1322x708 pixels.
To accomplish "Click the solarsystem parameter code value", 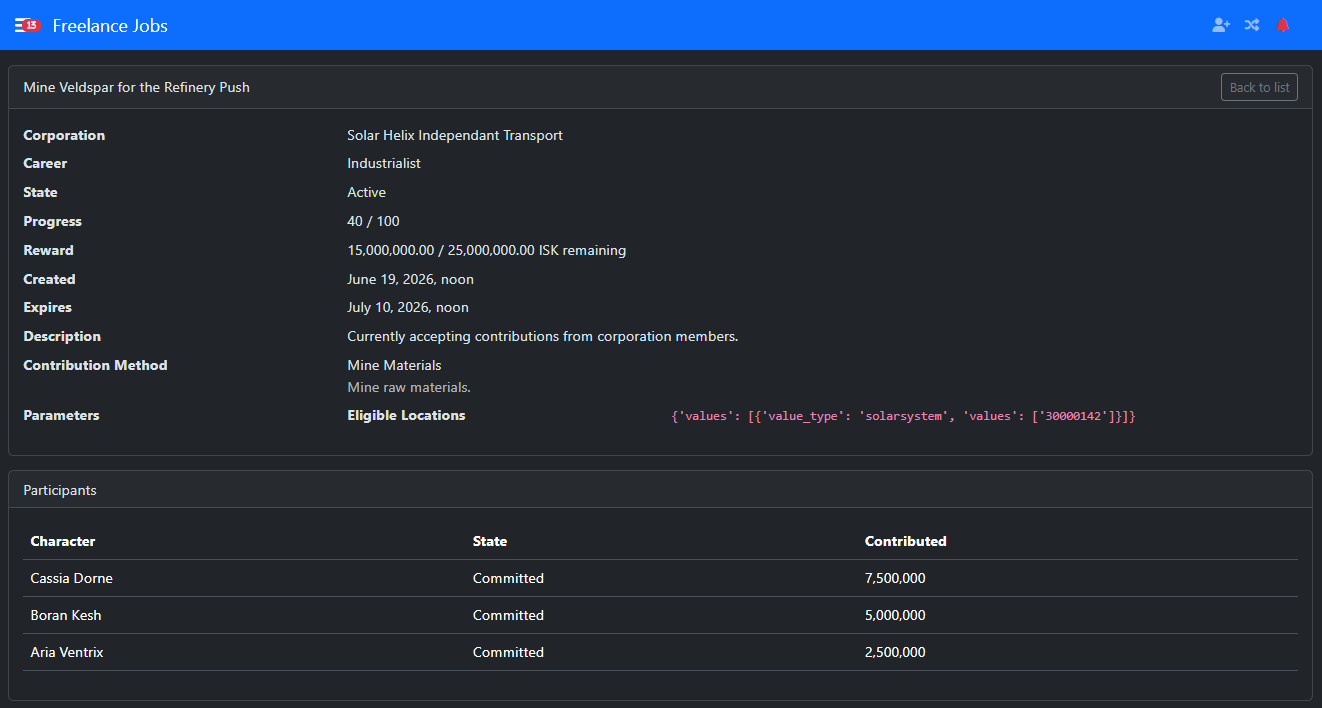I will (x=903, y=416).
